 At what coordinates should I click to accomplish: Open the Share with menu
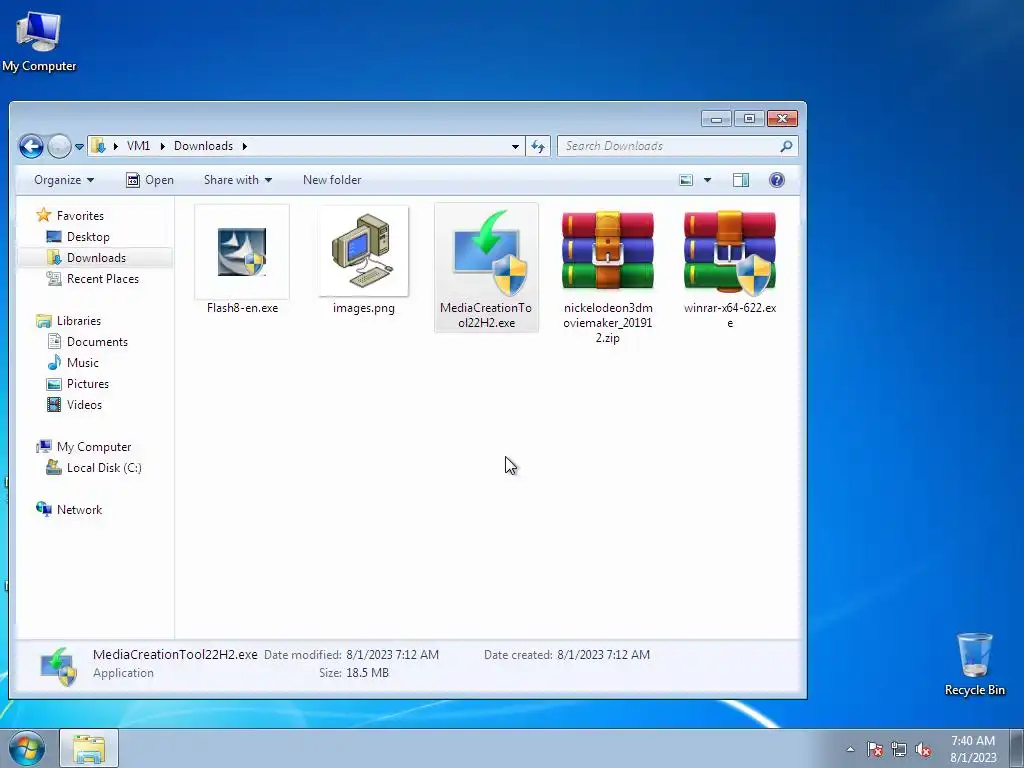pyautogui.click(x=238, y=180)
